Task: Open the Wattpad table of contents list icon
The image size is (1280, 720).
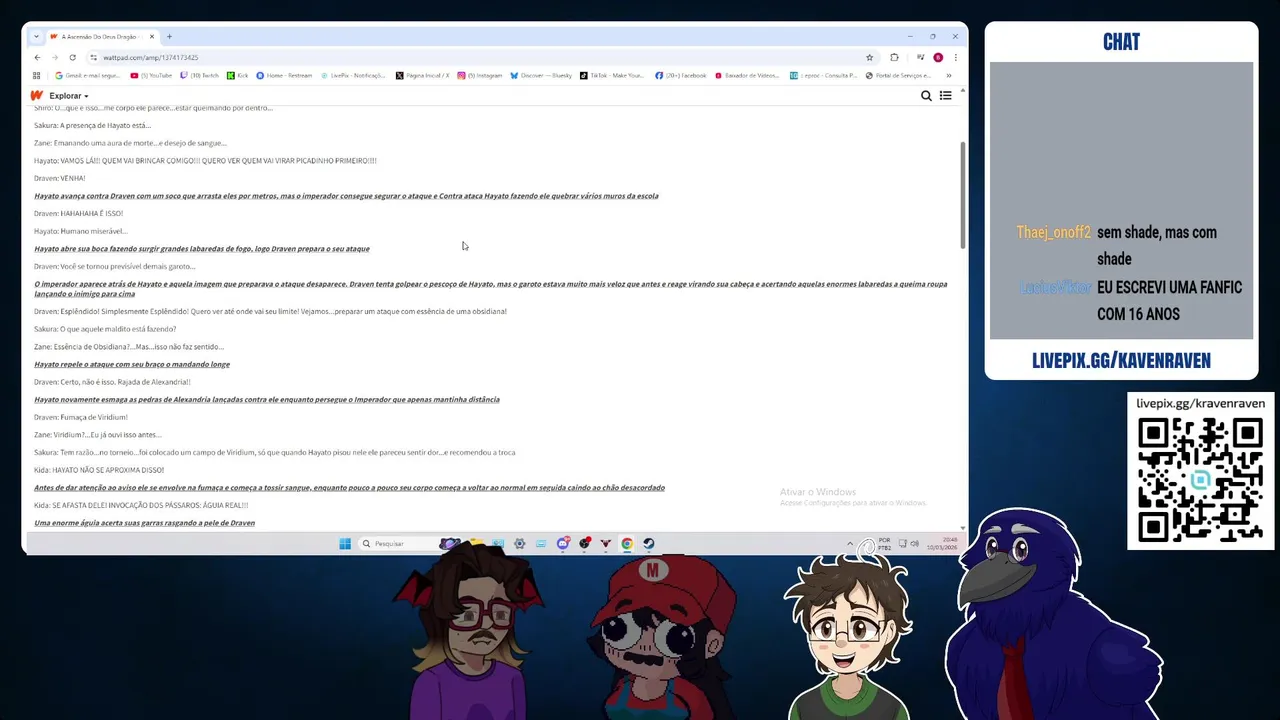Action: pos(945,96)
